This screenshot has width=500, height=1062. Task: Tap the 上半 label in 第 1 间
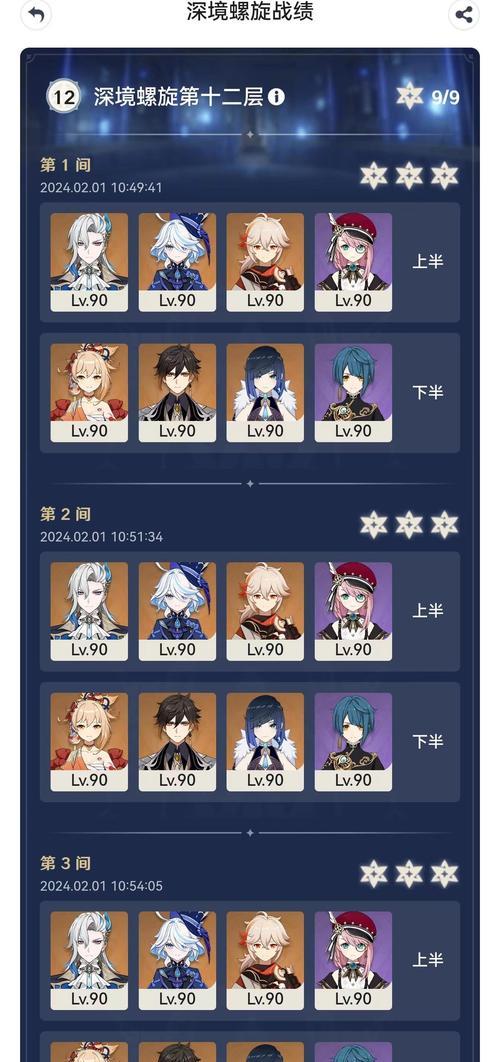point(428,262)
